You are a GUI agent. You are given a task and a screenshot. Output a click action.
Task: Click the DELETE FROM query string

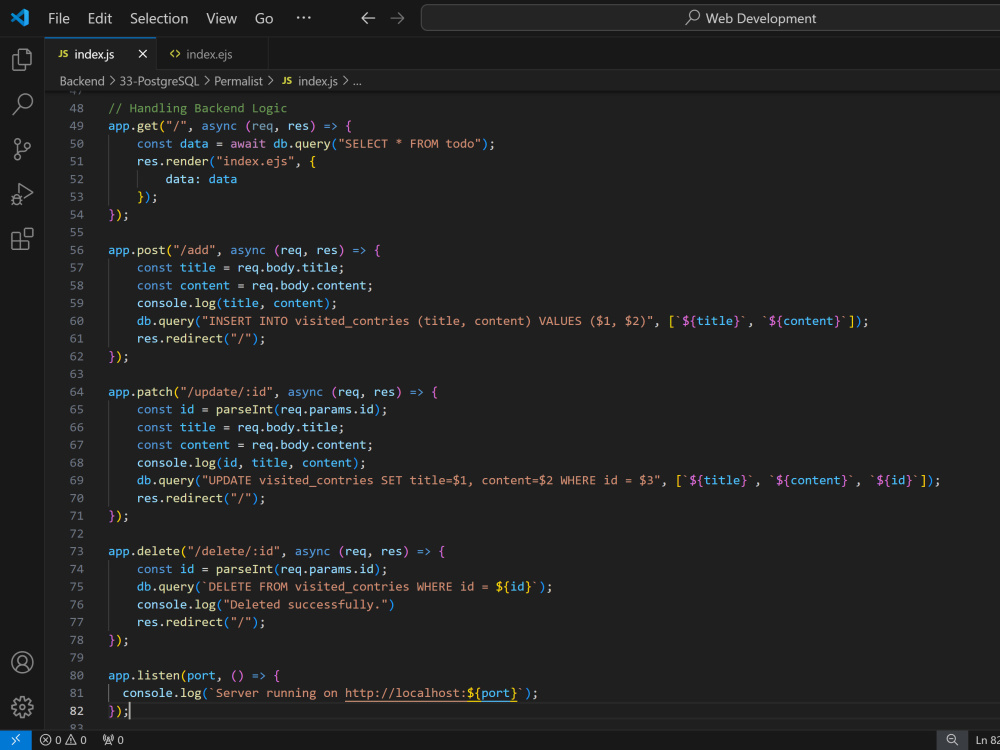click(371, 587)
